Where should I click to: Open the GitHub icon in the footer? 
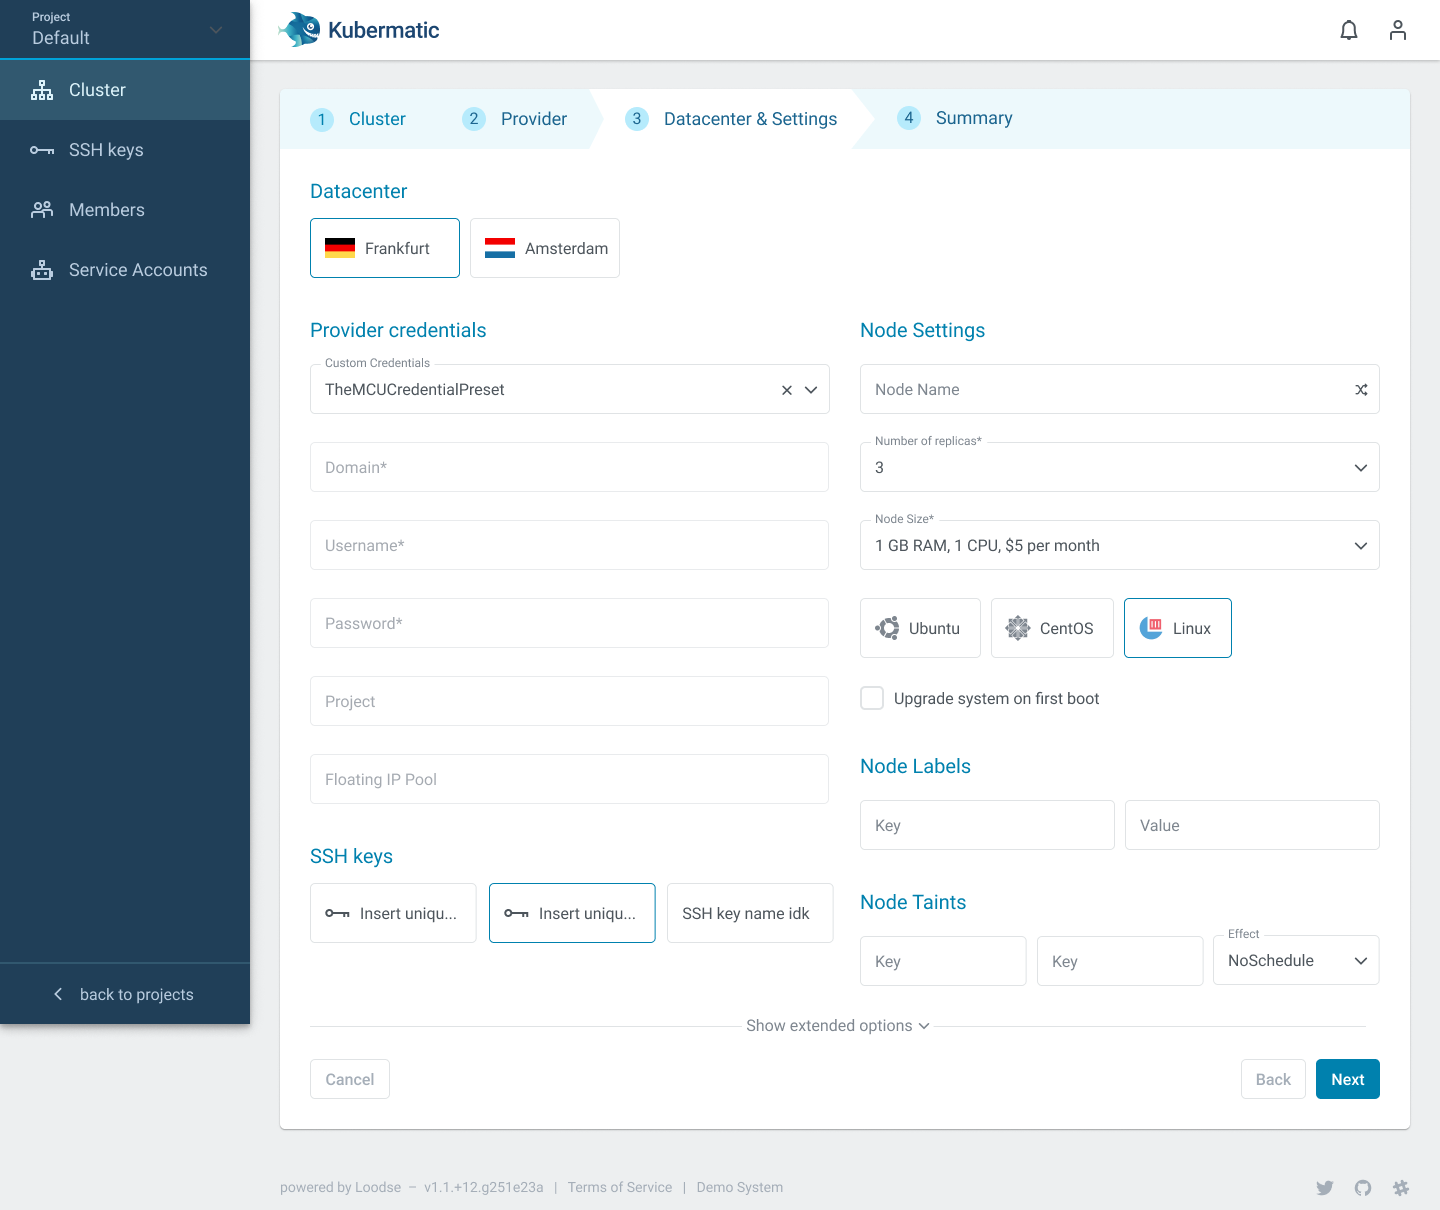1363,1187
